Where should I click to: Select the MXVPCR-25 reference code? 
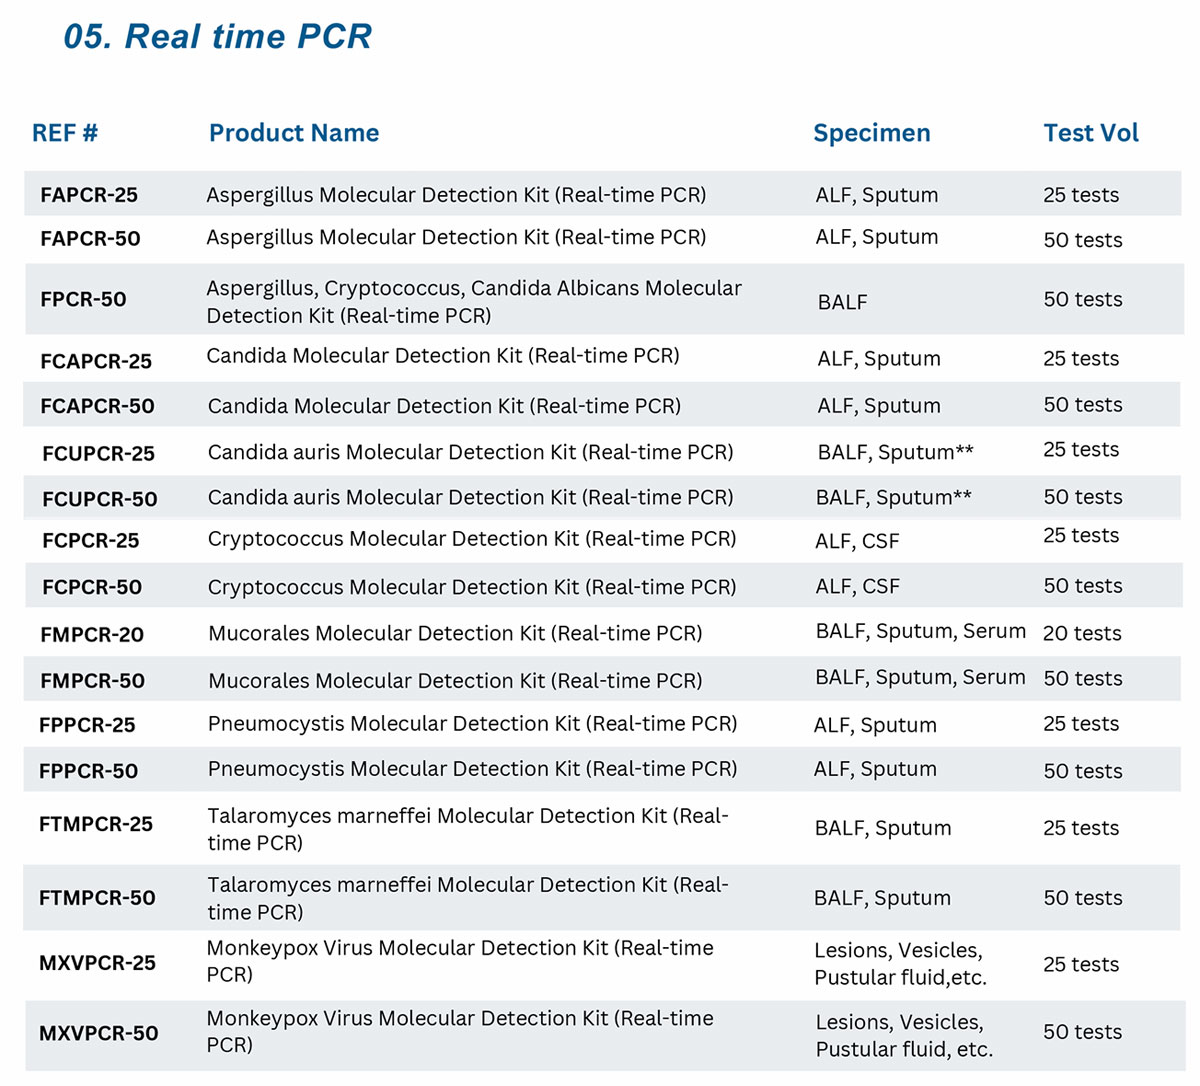97,963
